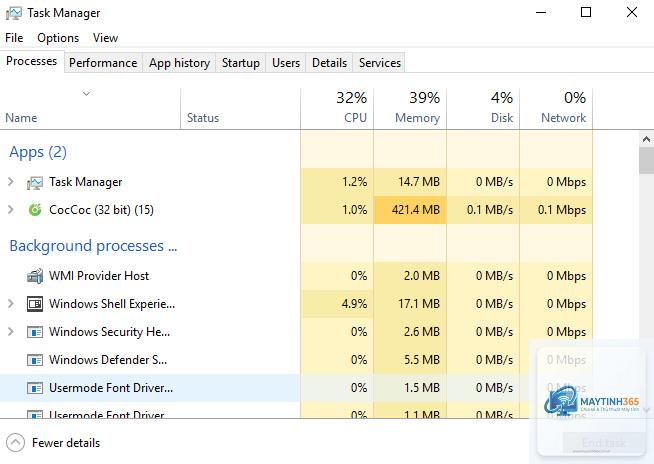This screenshot has height=464, width=654.
Task: Click the 2.0 MB memory cell
Action: [x=410, y=276]
